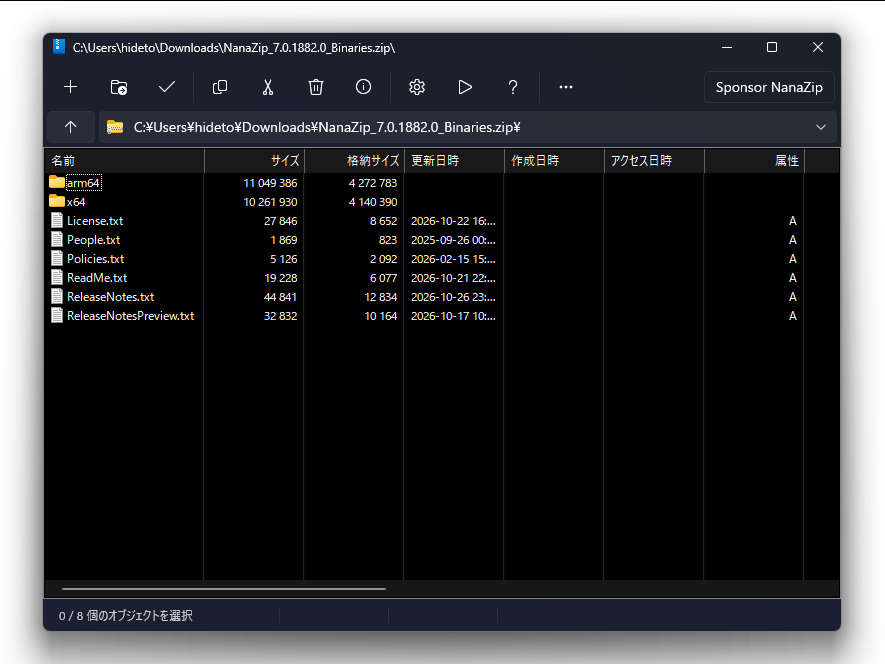Click the status bar selection count text

point(125,615)
